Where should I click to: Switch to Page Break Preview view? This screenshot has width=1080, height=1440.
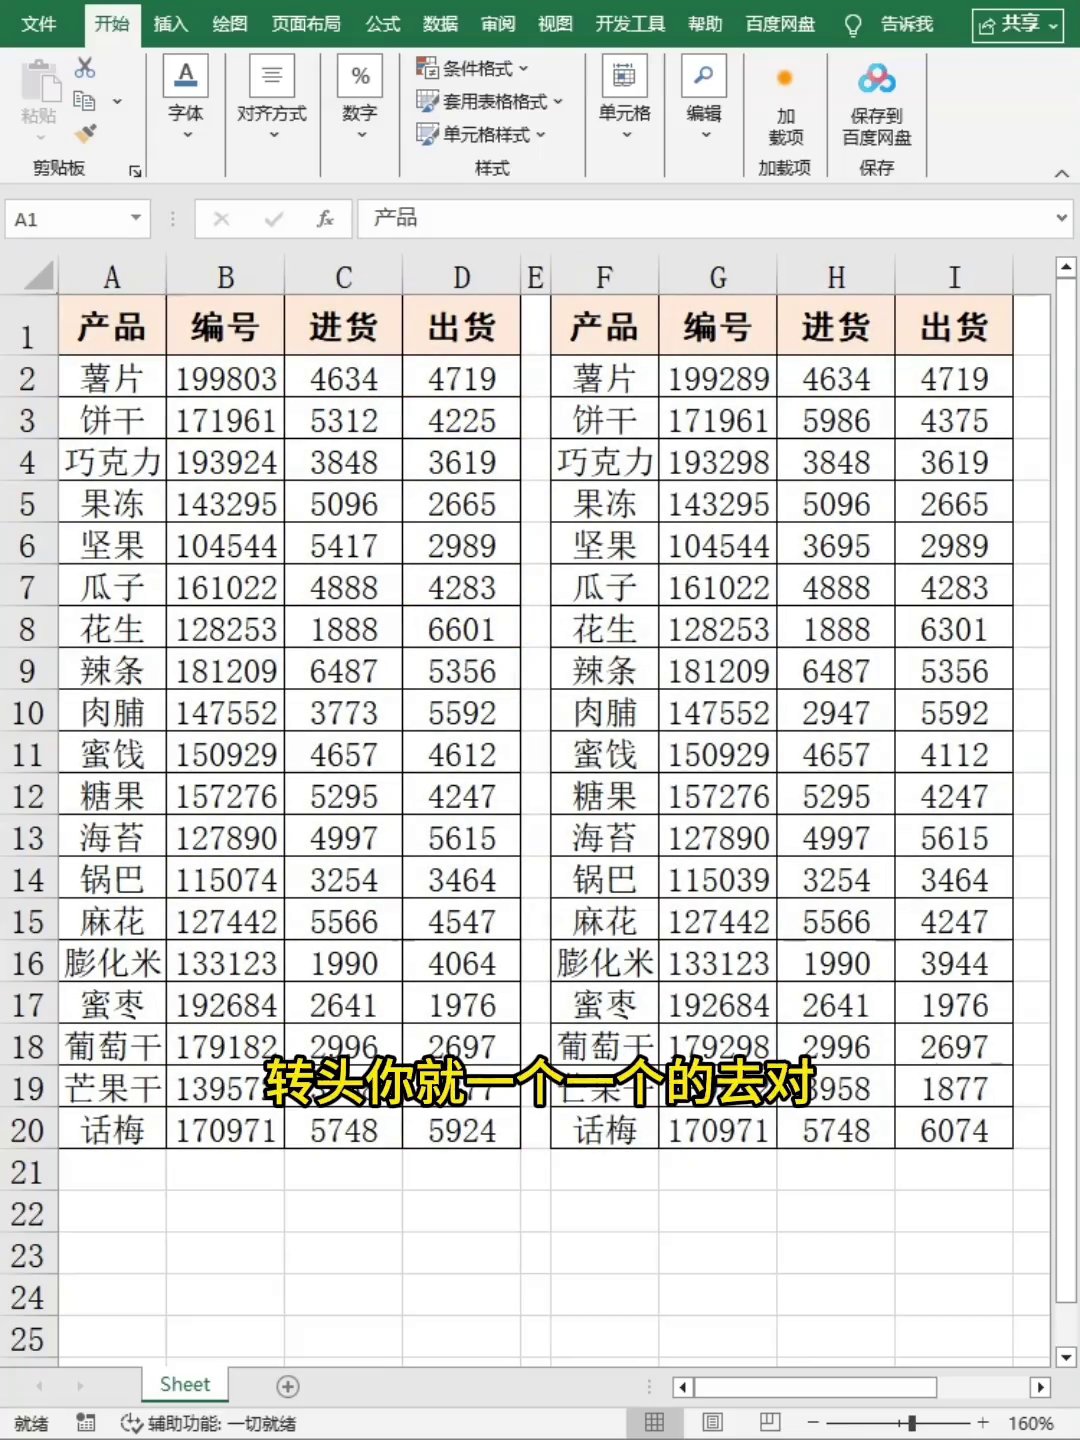770,1422
